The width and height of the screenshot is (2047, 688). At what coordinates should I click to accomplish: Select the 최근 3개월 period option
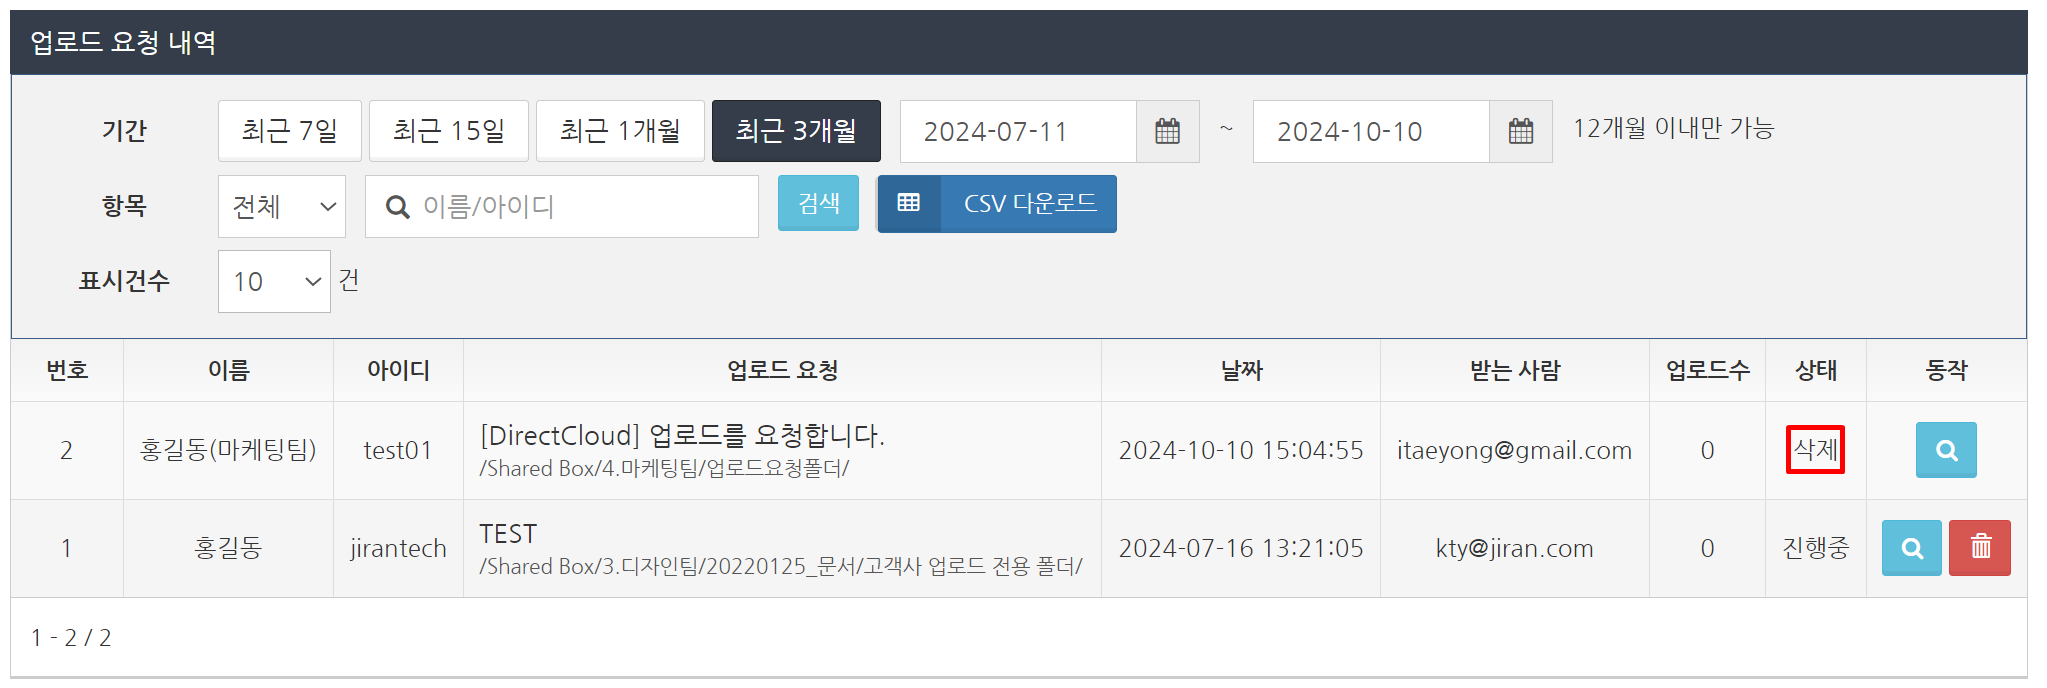click(796, 131)
